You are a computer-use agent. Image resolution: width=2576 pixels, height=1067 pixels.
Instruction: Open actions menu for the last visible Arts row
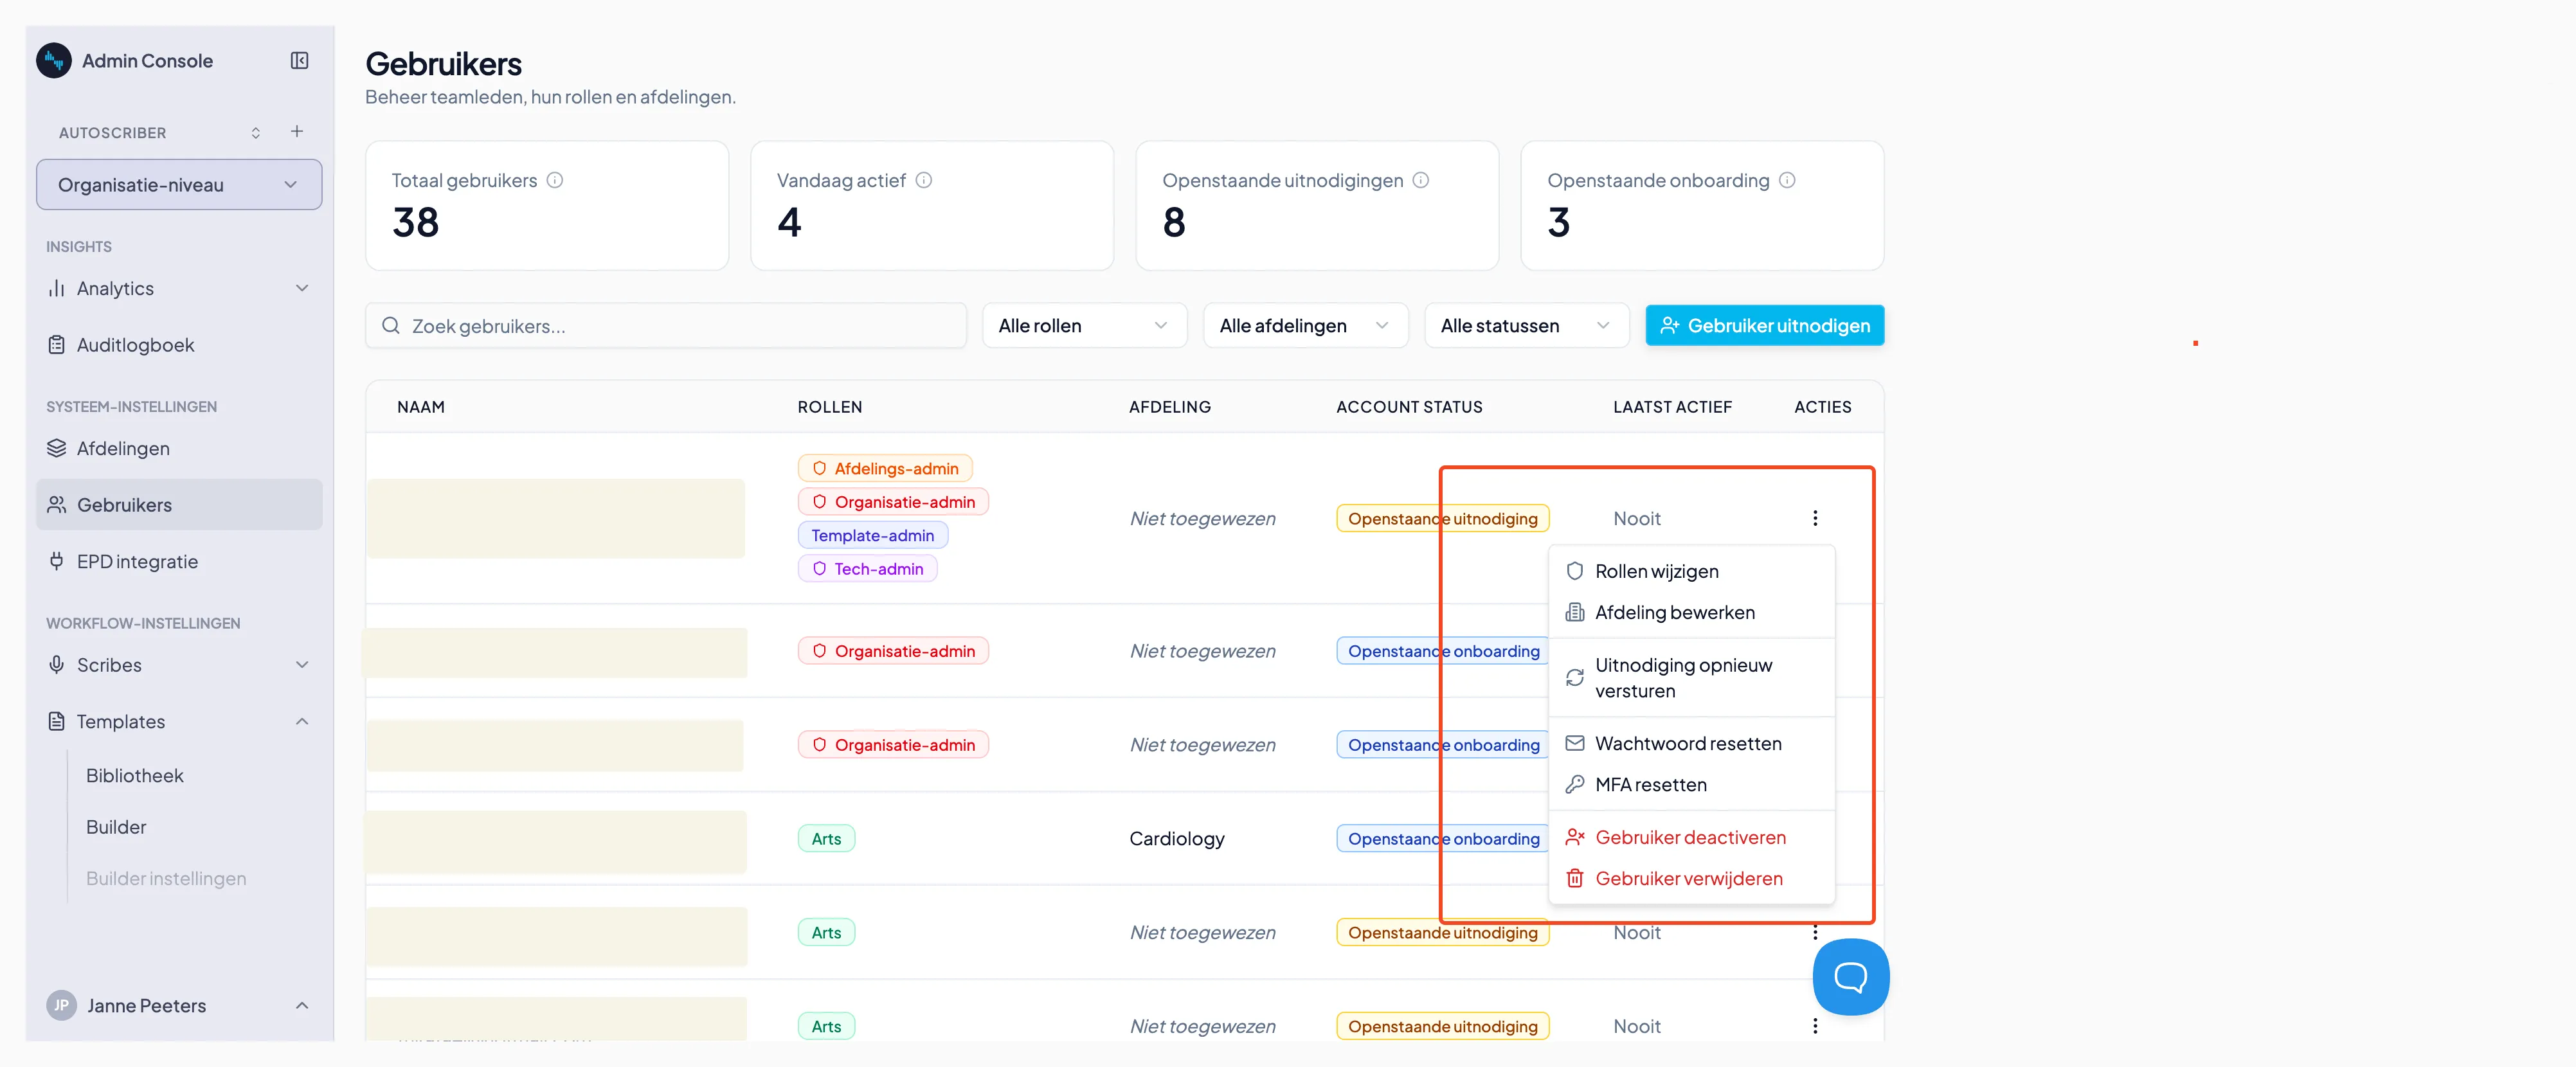tap(1815, 1026)
